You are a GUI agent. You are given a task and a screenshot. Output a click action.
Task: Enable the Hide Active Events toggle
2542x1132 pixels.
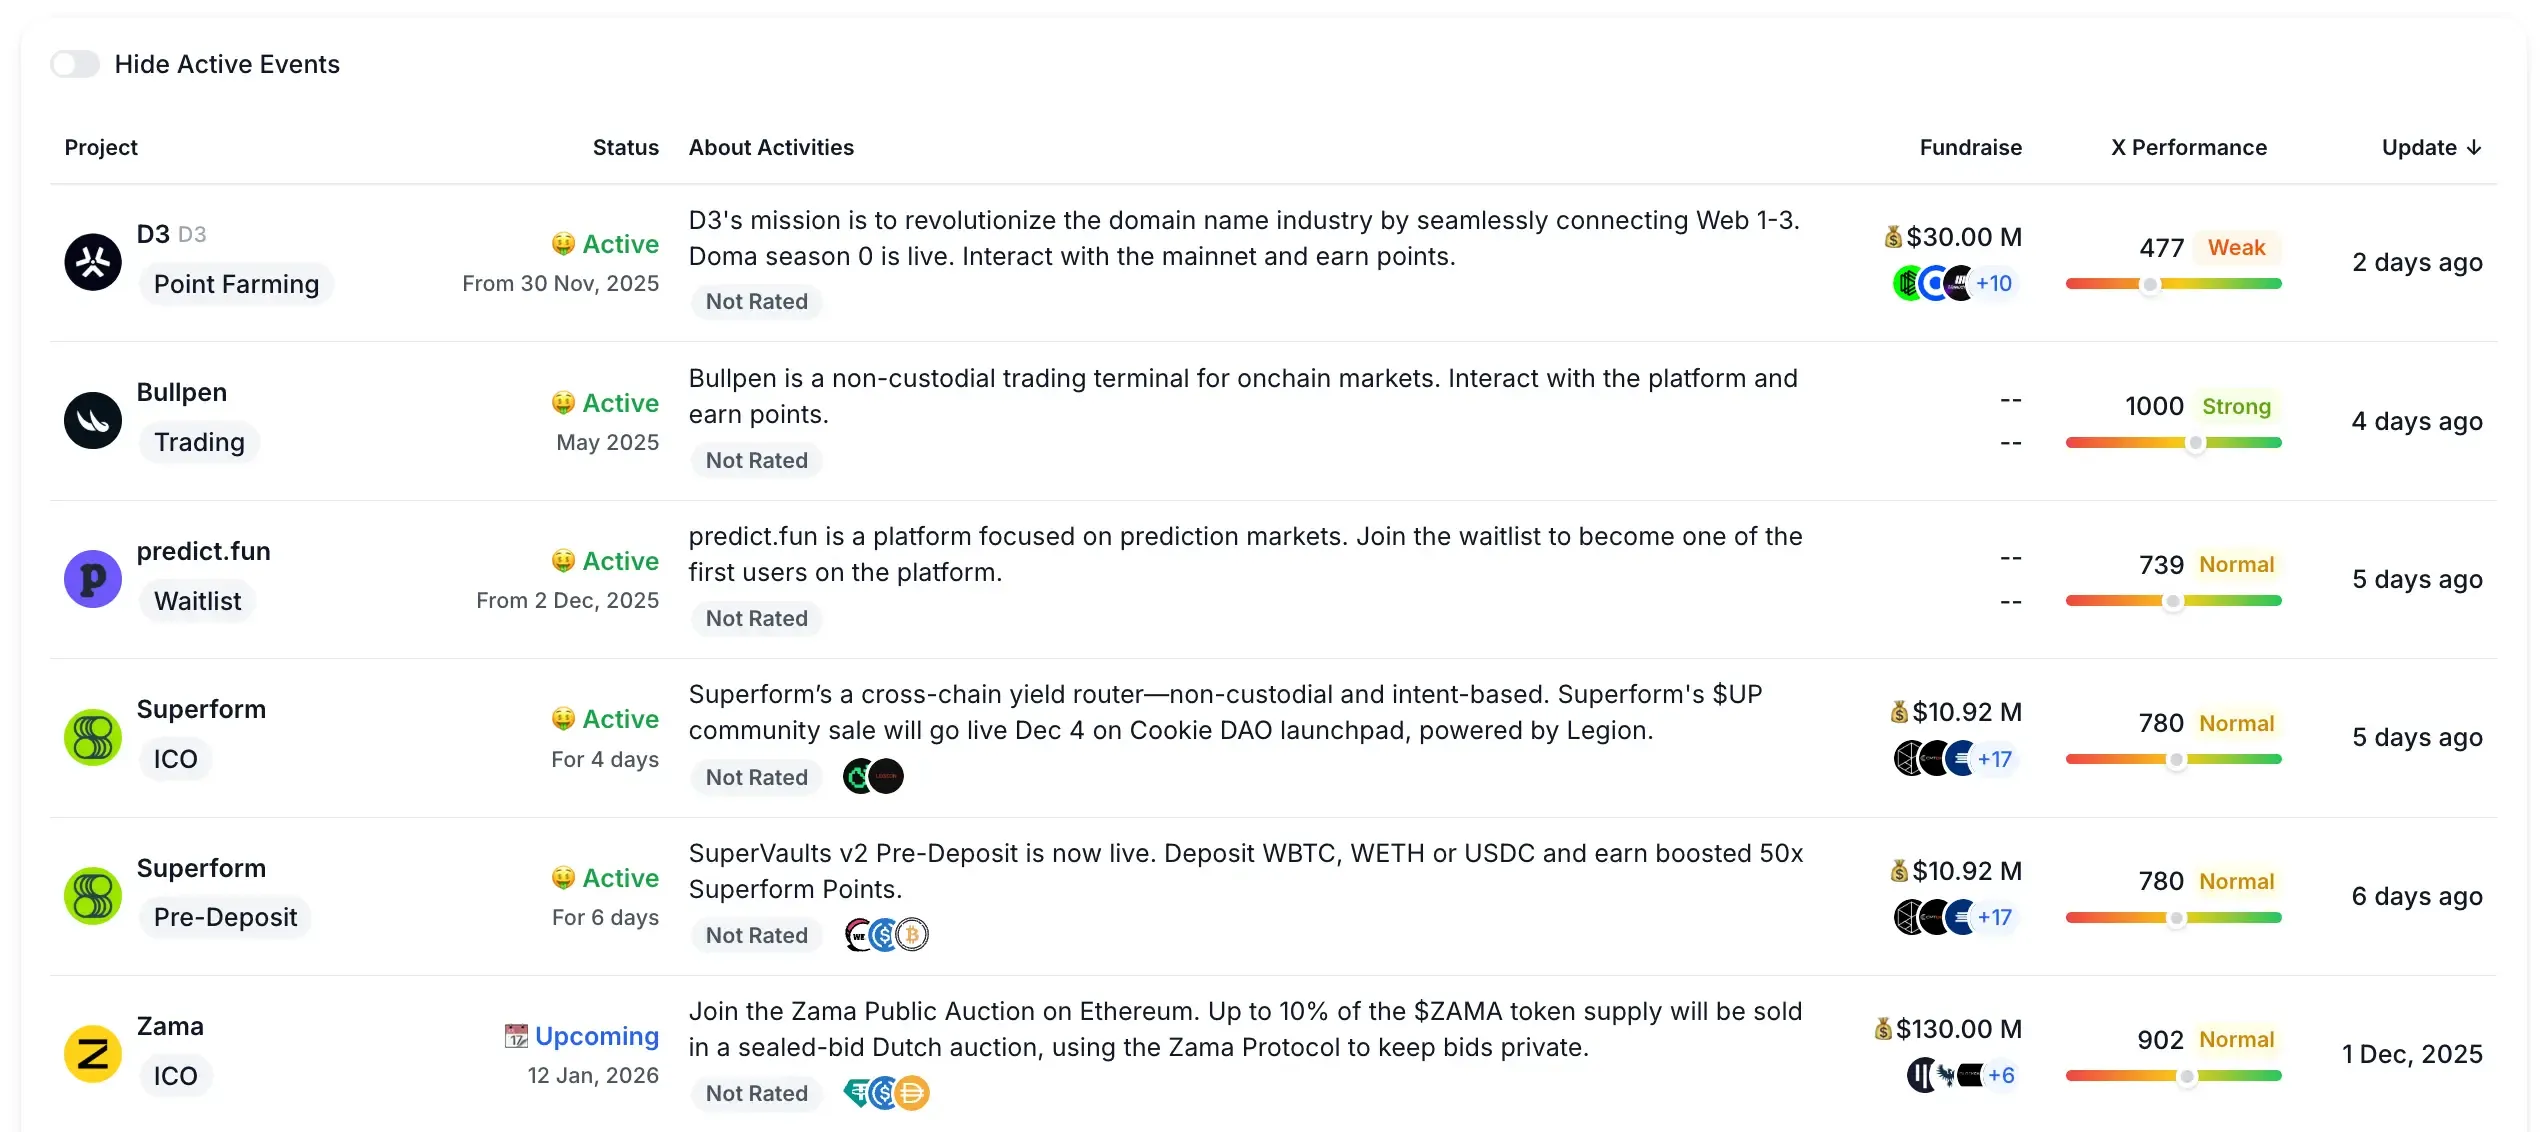coord(75,63)
